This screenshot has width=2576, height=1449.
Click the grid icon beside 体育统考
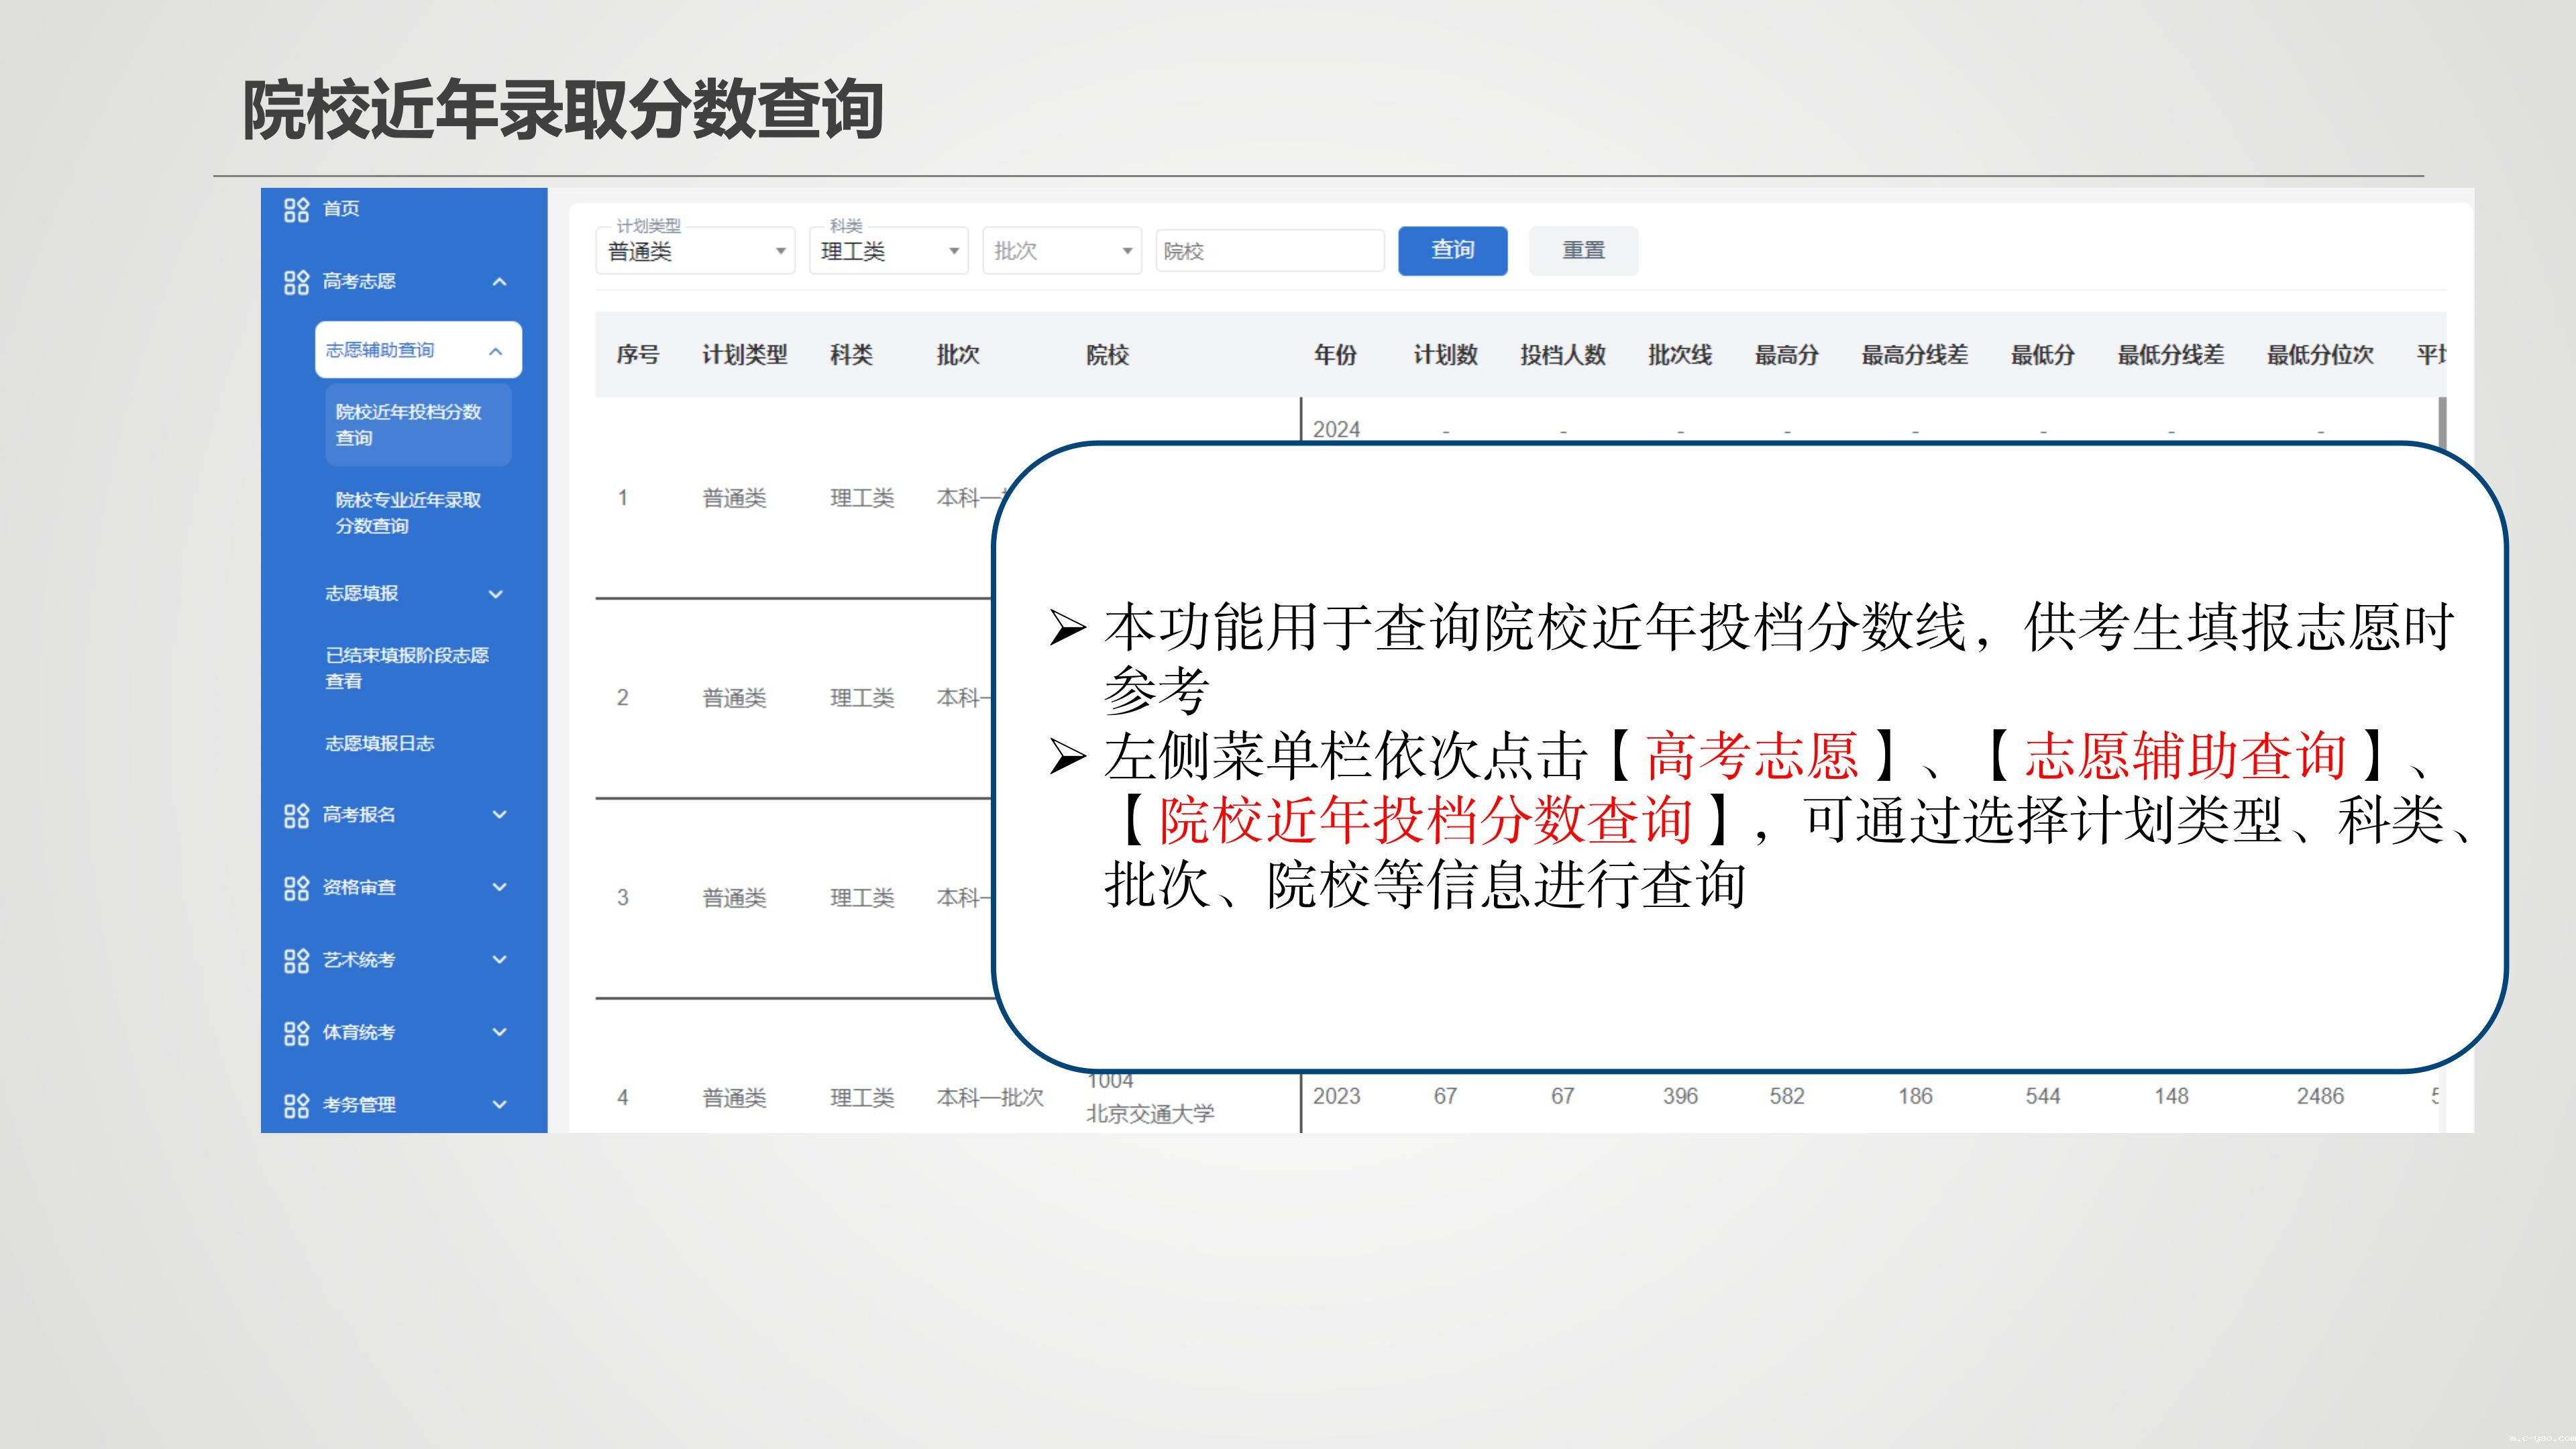click(296, 1033)
